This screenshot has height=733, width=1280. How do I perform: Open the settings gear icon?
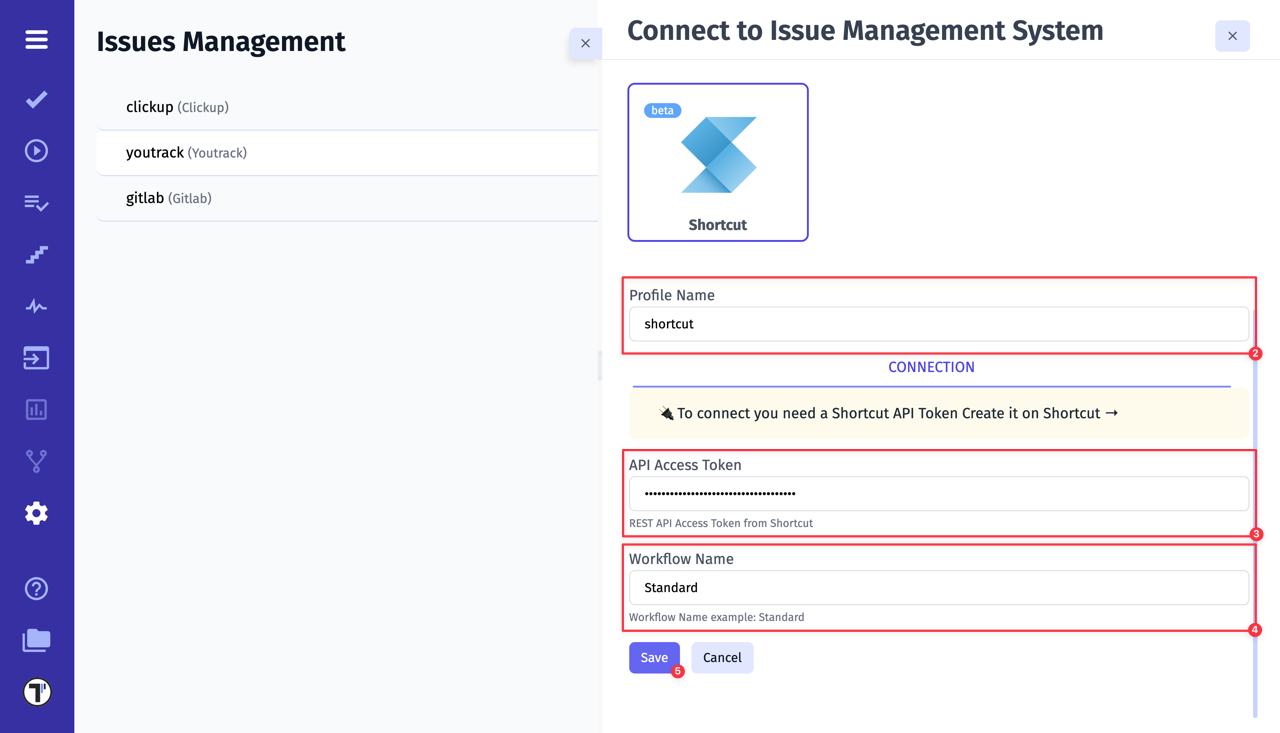(36, 512)
